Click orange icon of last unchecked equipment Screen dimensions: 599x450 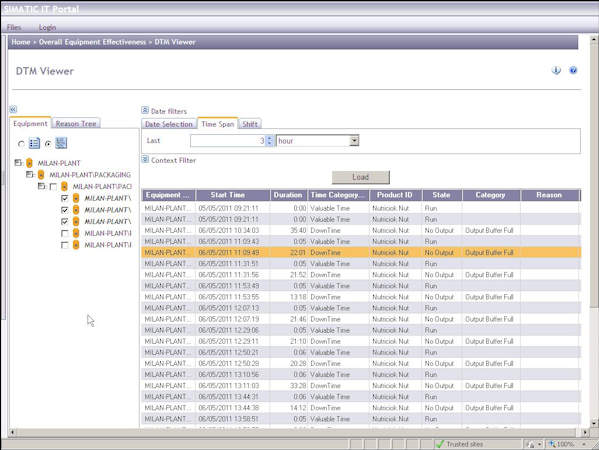click(x=76, y=245)
